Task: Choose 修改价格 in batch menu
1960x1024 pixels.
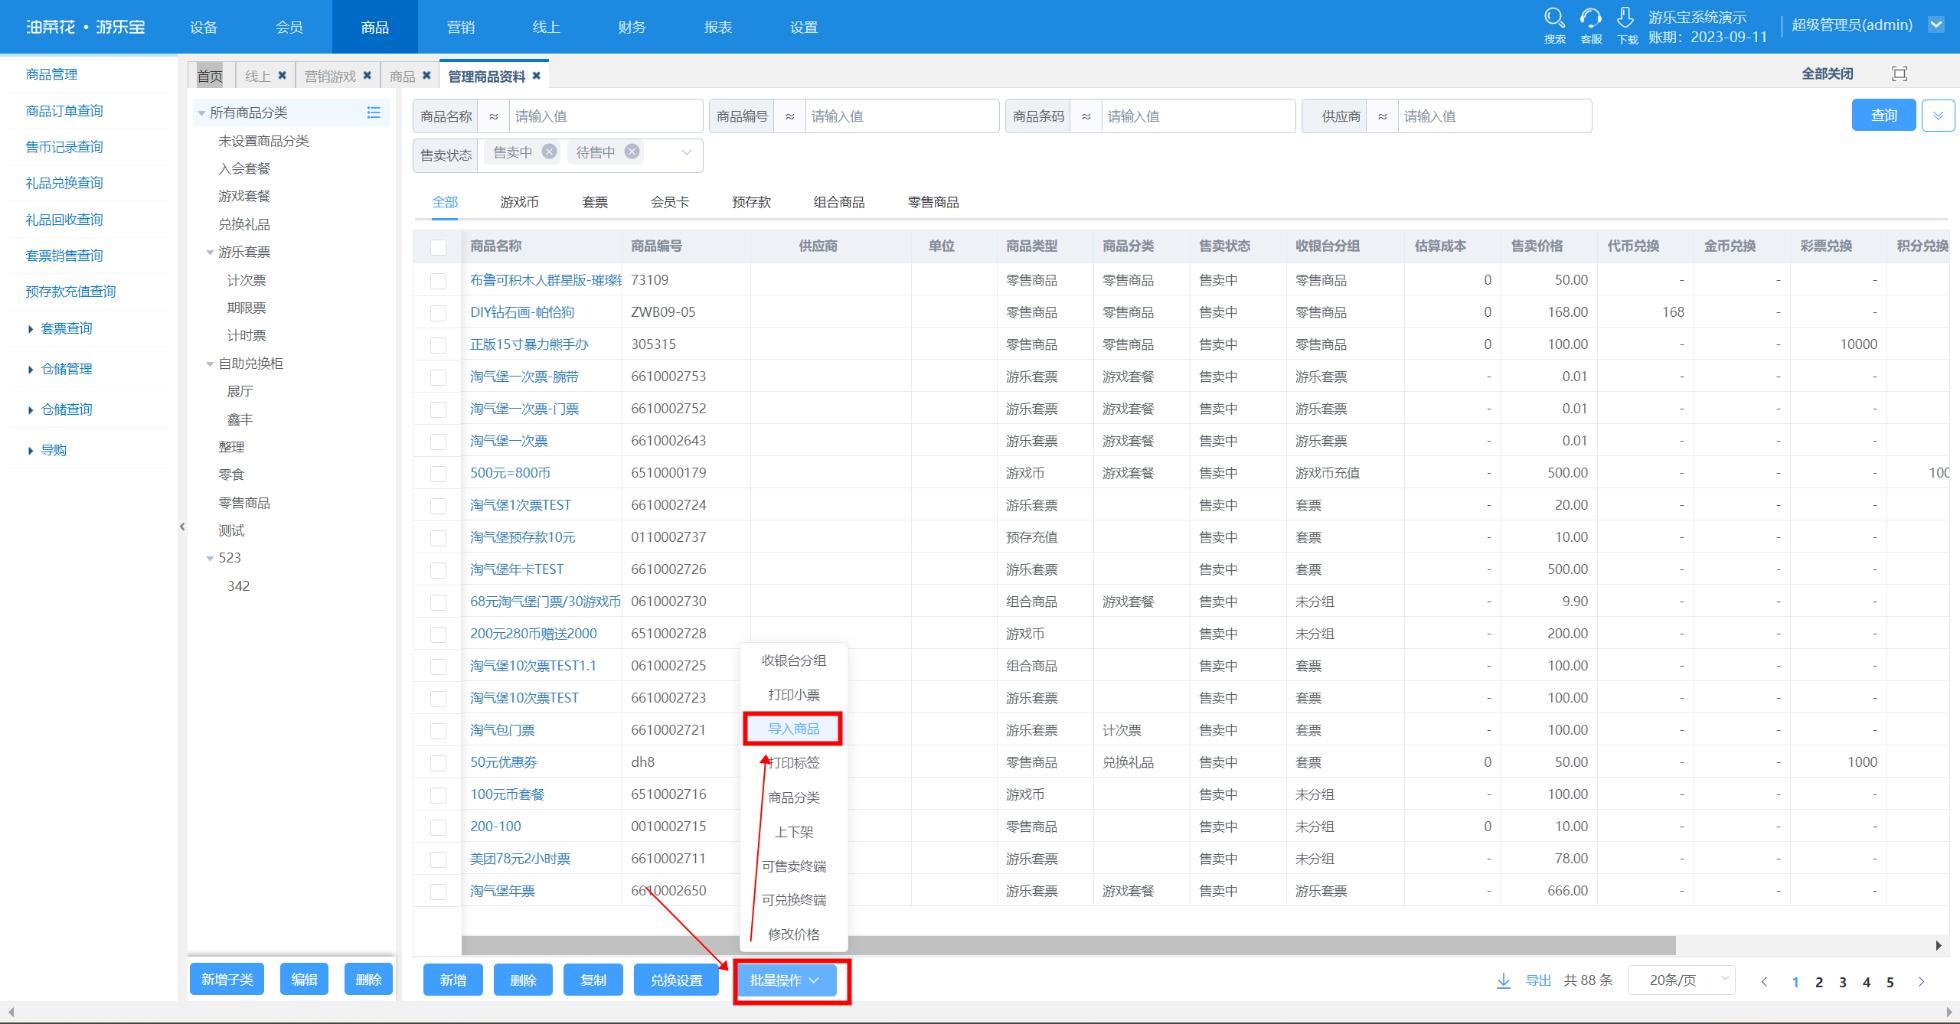Action: [794, 934]
